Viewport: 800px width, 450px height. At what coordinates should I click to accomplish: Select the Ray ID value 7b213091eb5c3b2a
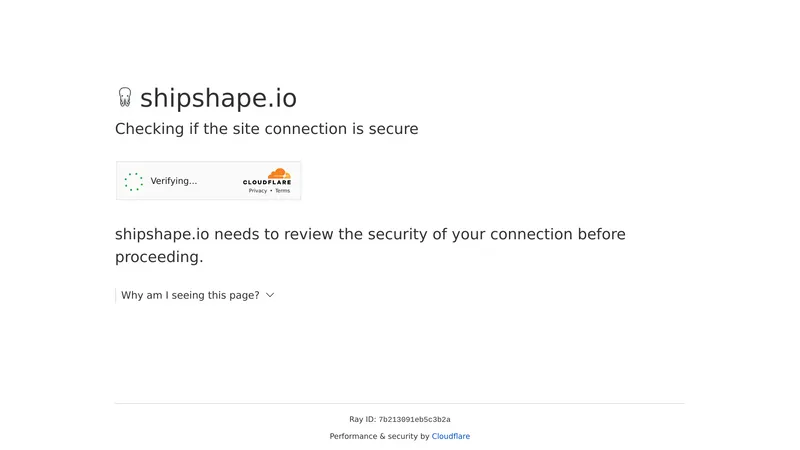[x=414, y=419]
